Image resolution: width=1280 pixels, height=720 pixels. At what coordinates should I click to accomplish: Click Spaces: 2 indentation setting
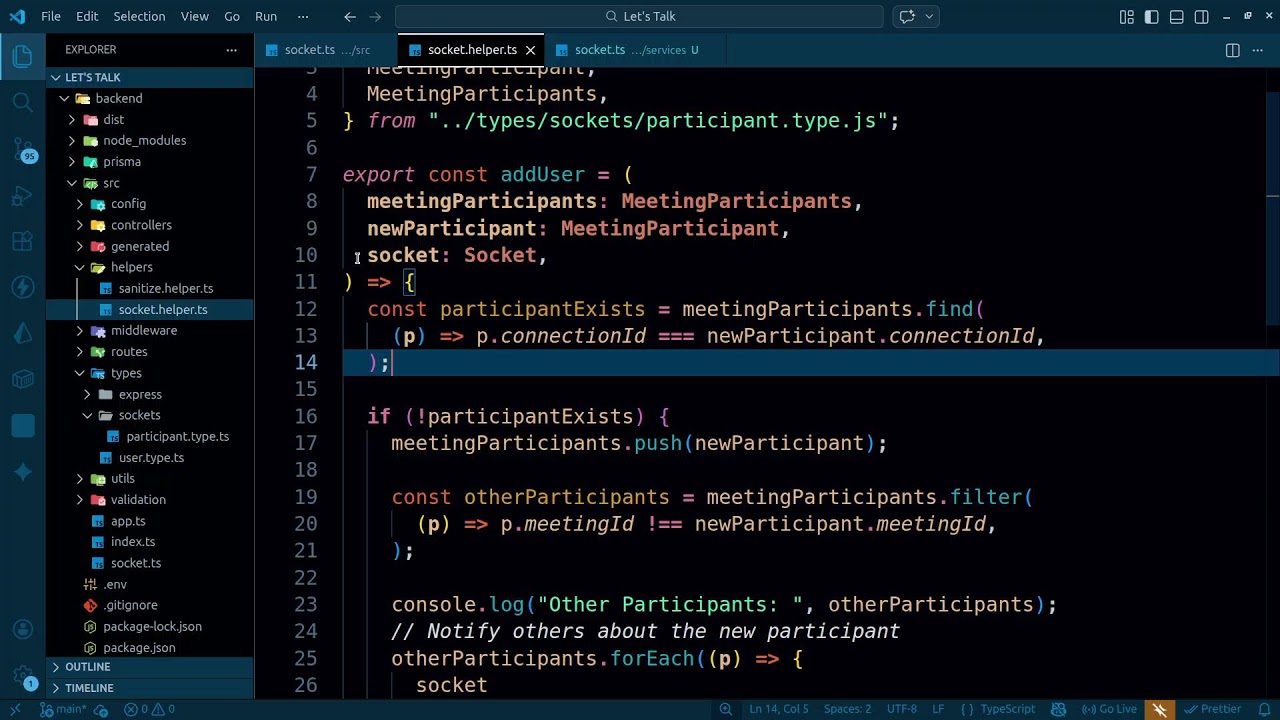(847, 709)
